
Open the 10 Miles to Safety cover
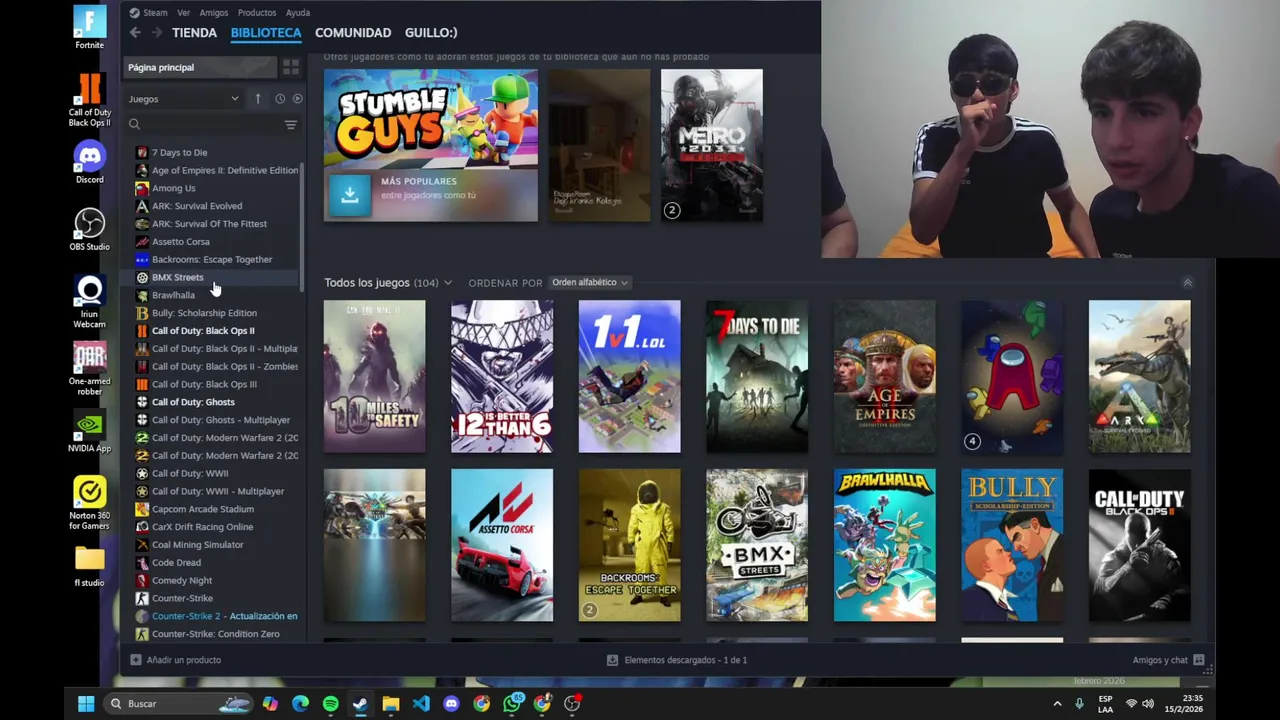(x=374, y=377)
